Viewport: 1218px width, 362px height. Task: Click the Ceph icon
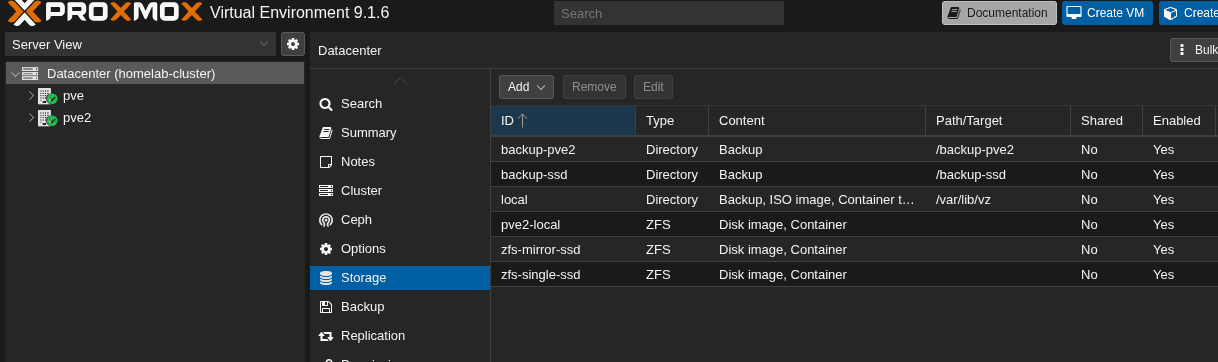click(x=325, y=220)
